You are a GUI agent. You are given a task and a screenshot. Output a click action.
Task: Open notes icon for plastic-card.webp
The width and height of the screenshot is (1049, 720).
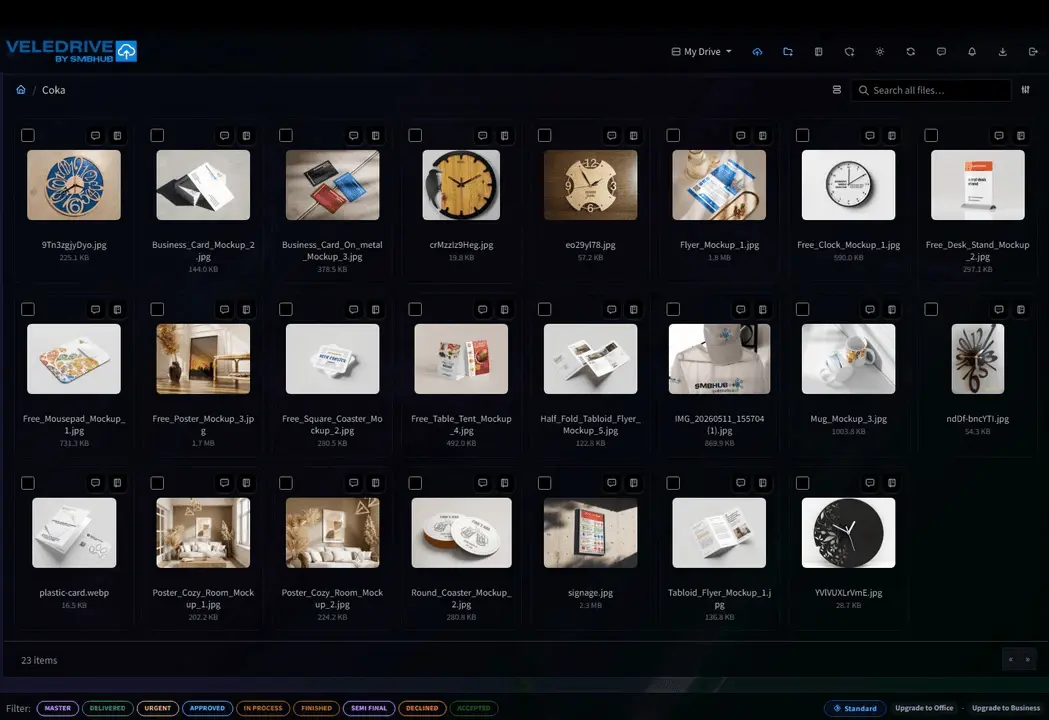pyautogui.click(x=117, y=483)
